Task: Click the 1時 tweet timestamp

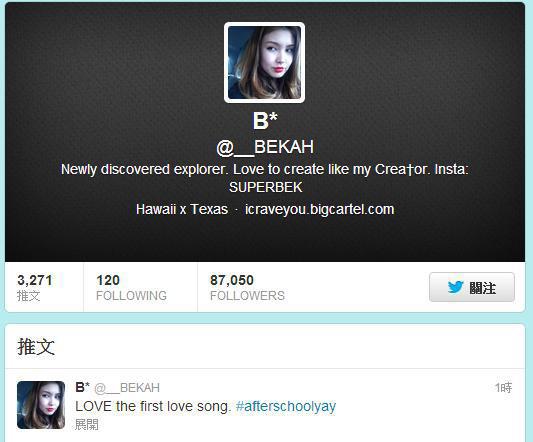Action: [x=503, y=387]
